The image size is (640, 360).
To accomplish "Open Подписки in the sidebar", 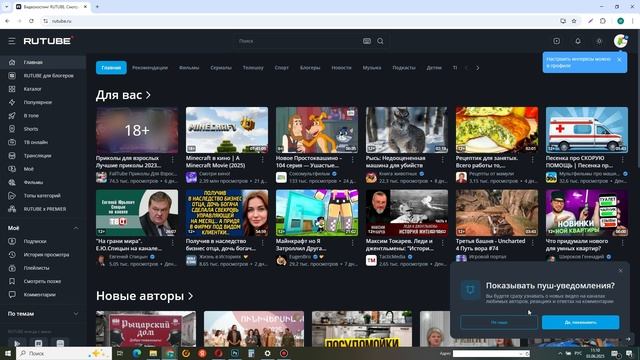I will coord(43,242).
